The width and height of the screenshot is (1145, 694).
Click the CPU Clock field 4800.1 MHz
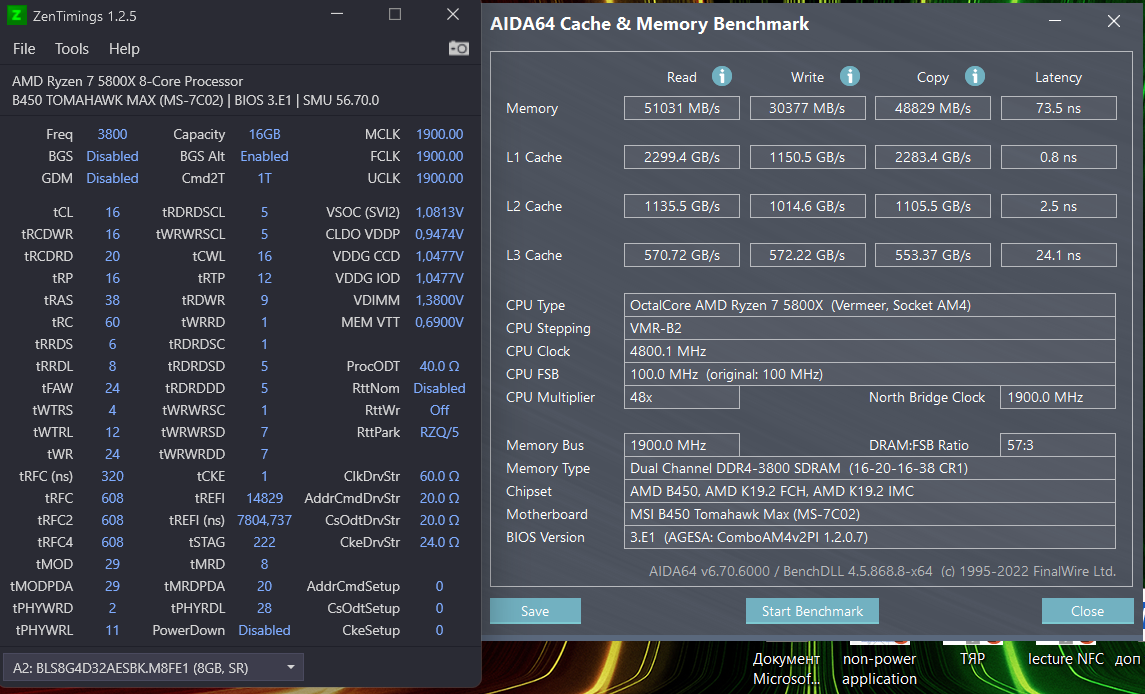[870, 351]
